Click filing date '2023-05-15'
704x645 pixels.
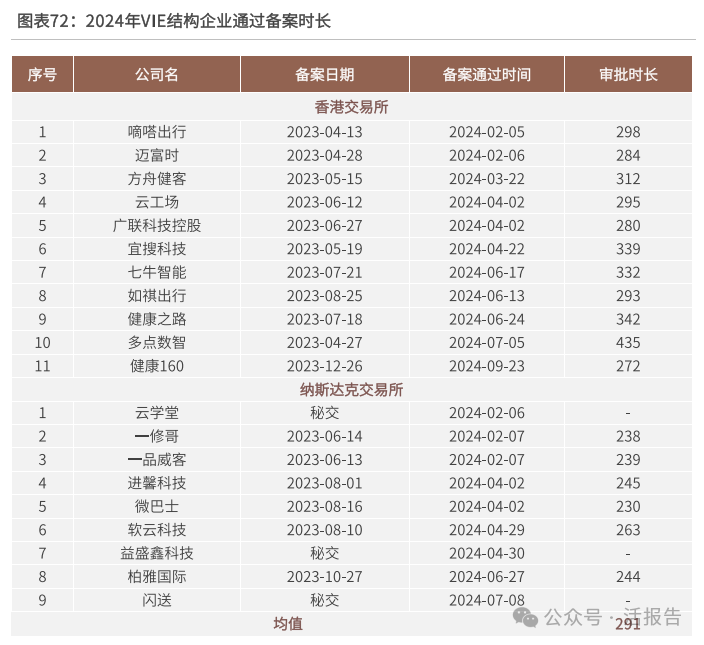[325, 179]
